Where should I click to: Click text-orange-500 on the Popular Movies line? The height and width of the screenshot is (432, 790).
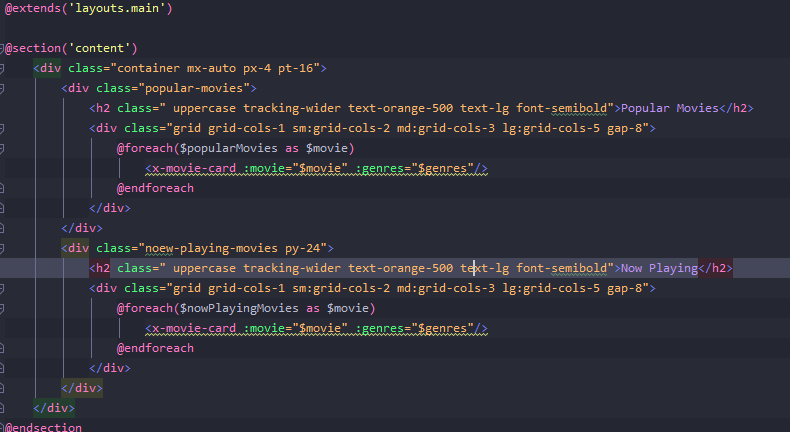401,108
